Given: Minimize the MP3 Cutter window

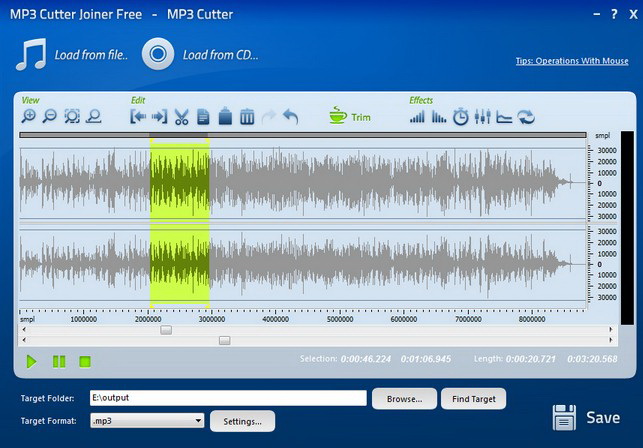Looking at the screenshot, I should 597,14.
